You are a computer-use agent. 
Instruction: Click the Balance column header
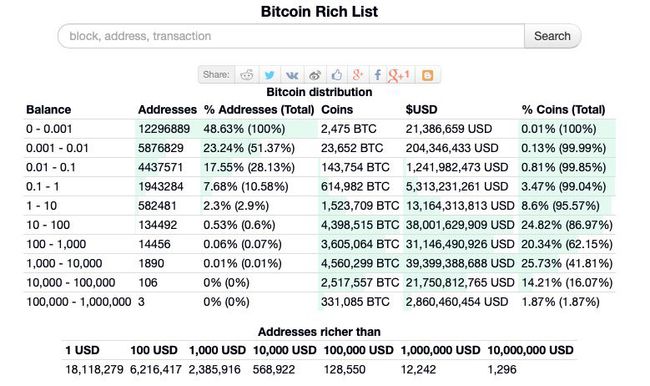[x=49, y=109]
